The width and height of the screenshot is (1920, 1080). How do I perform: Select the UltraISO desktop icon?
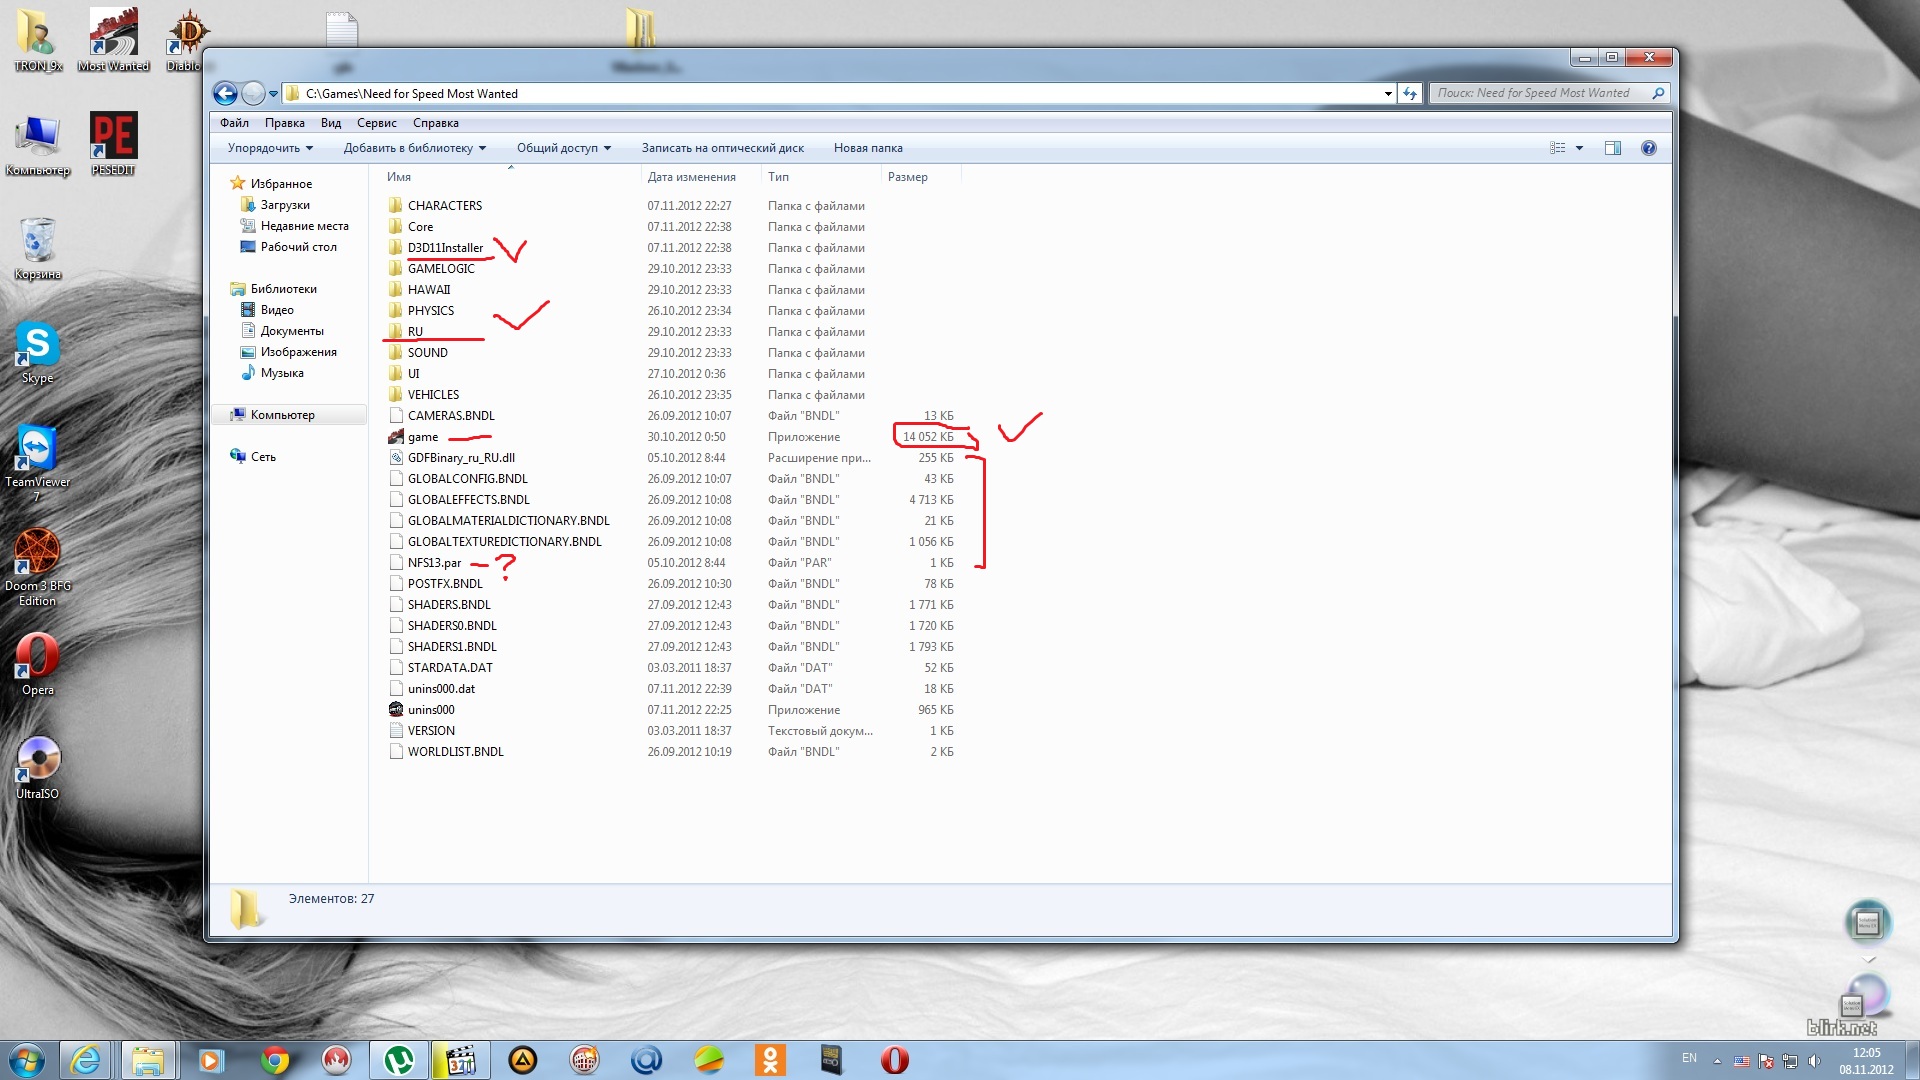(x=37, y=768)
